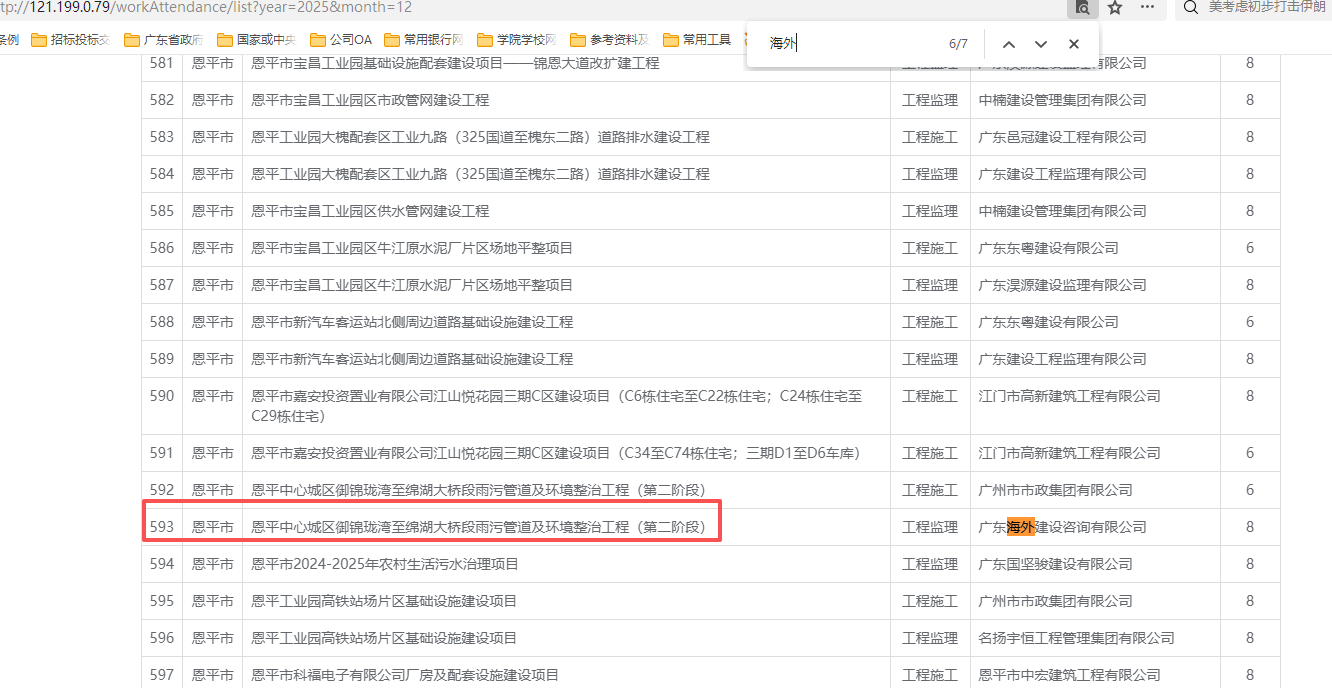Open the 公司OA bookmark folder
This screenshot has height=688, width=1332.
click(341, 40)
